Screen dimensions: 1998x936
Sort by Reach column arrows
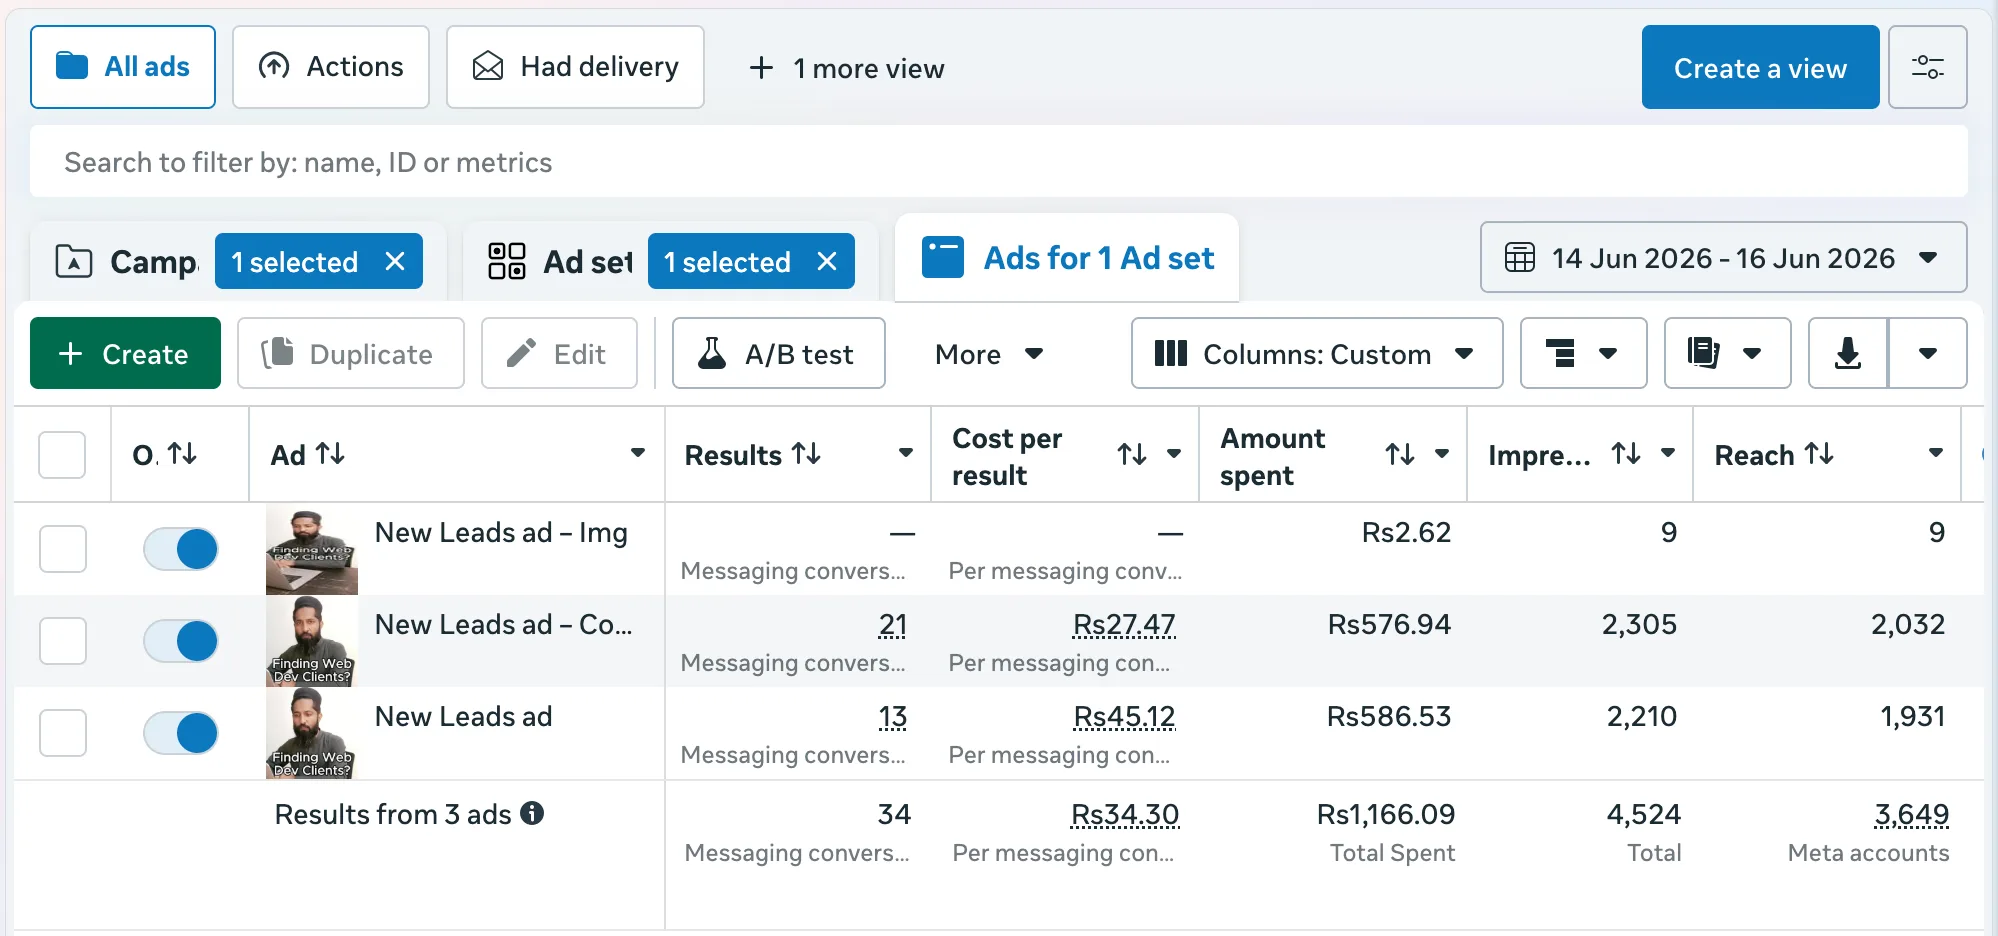tap(1819, 454)
